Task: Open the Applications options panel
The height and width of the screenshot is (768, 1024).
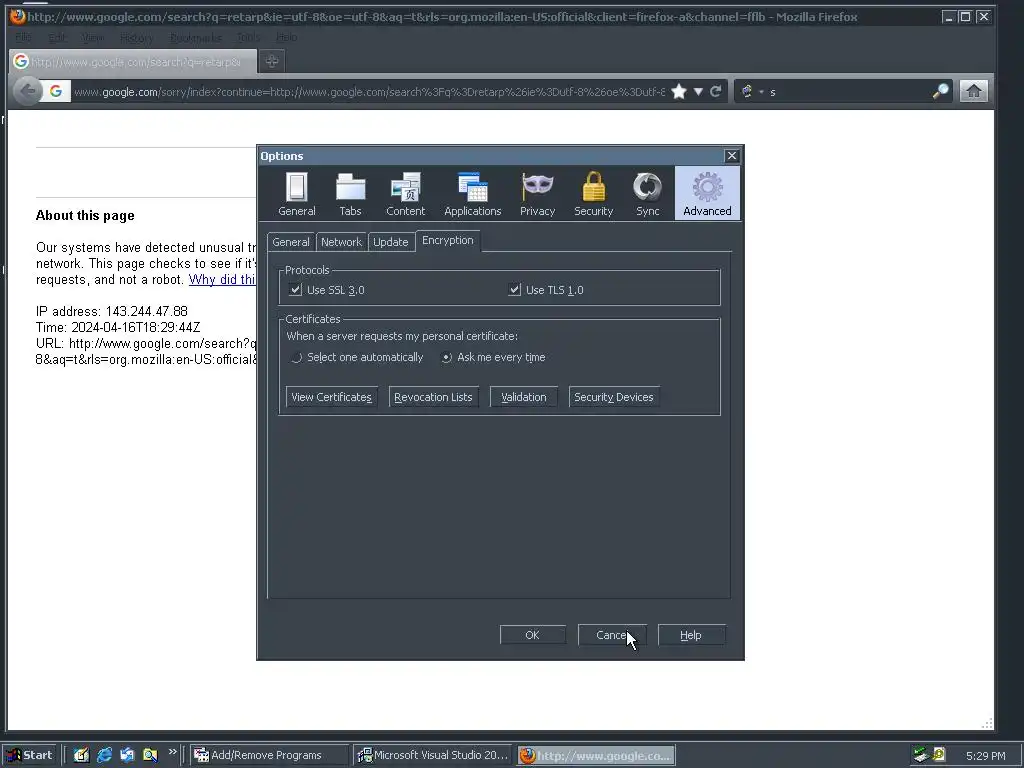Action: pos(473,194)
